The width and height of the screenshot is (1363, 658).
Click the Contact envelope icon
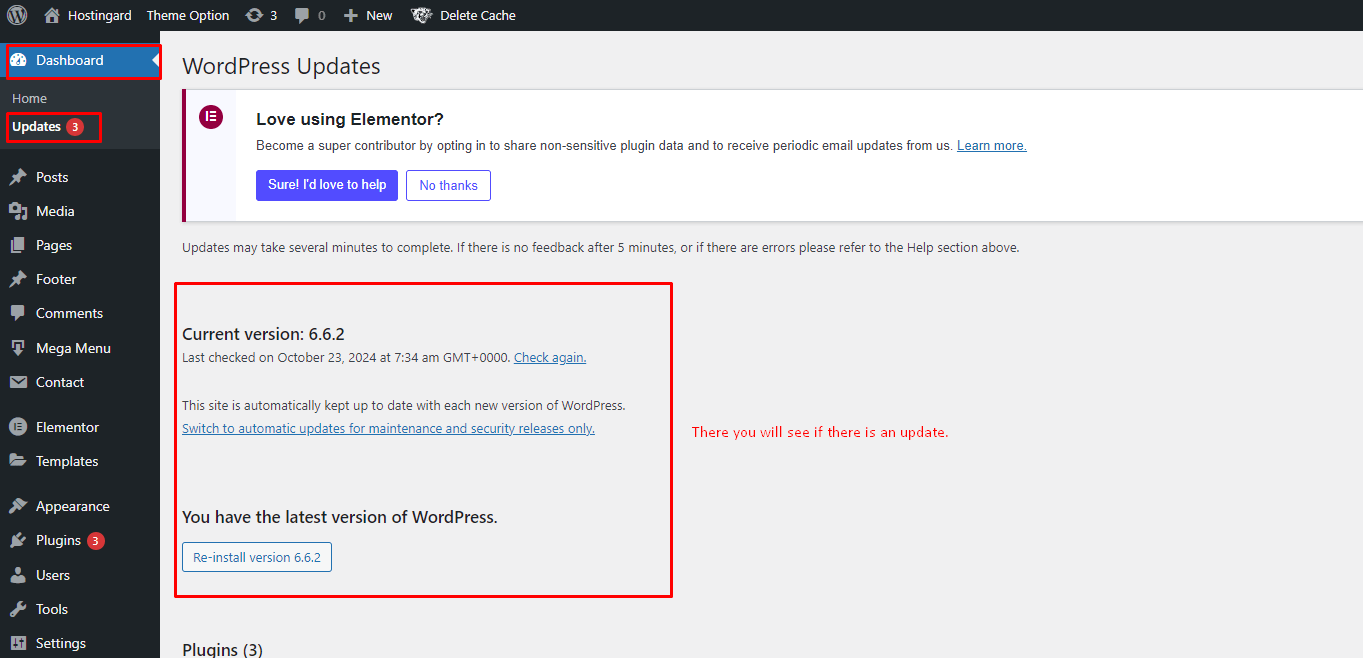[x=18, y=382]
